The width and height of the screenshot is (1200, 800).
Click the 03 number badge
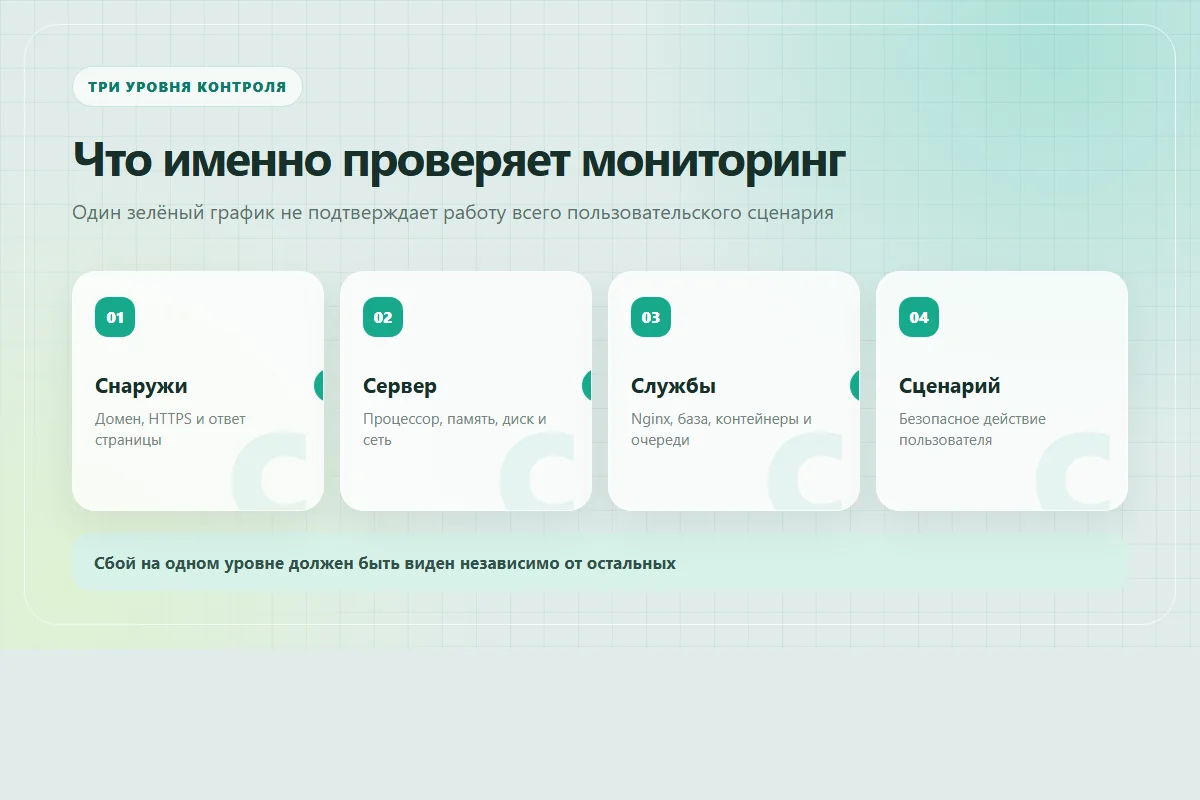coord(651,317)
